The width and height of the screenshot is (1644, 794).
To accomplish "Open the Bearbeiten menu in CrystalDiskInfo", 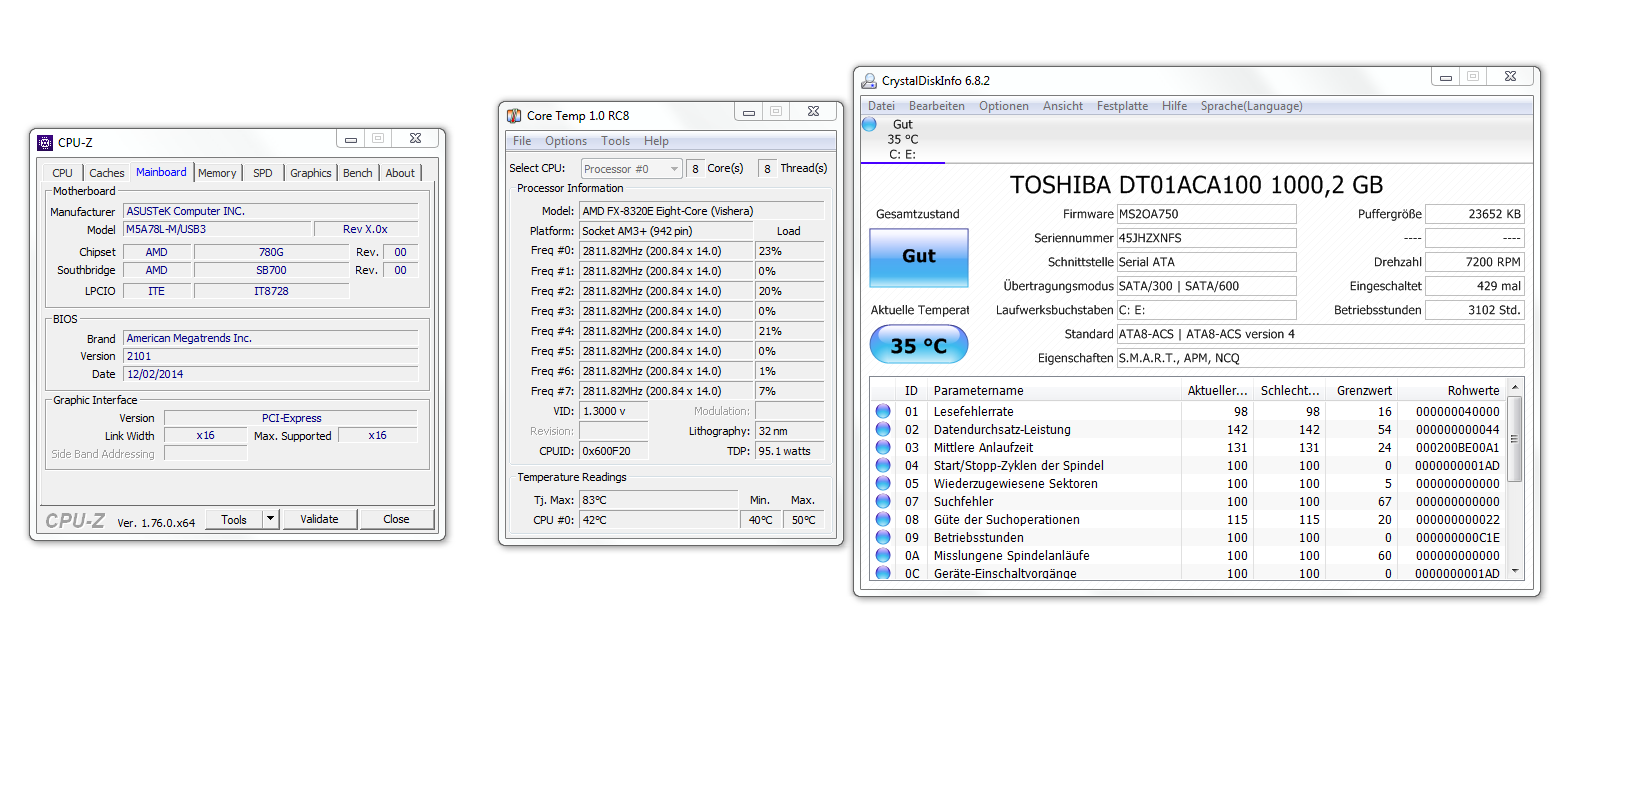I will [937, 106].
